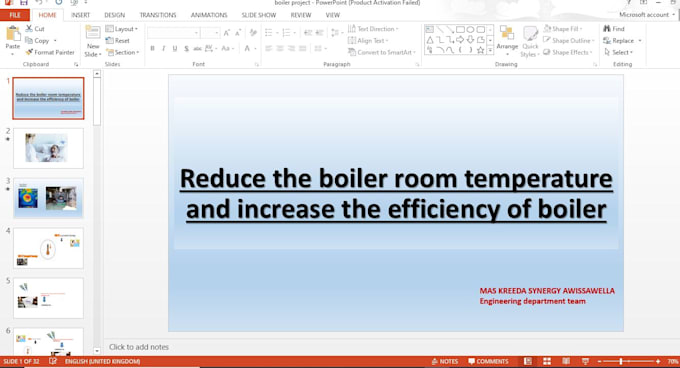
Task: Open Shape Outline dropdown
Action: 569,40
